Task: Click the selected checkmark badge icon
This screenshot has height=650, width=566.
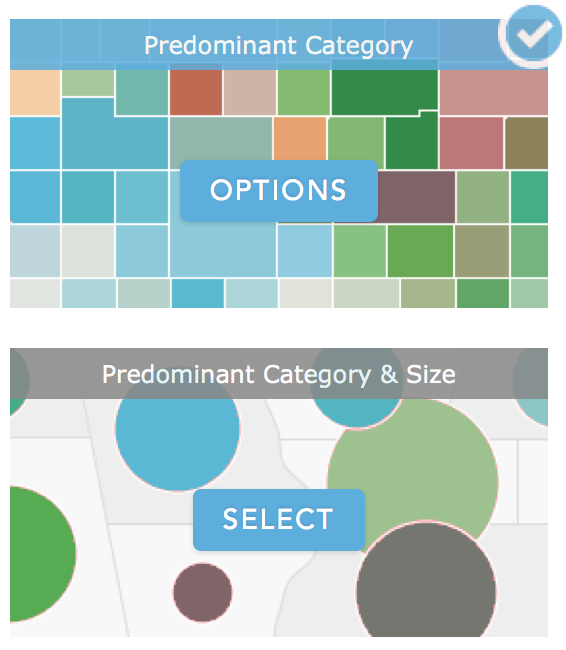Action: (x=532, y=36)
